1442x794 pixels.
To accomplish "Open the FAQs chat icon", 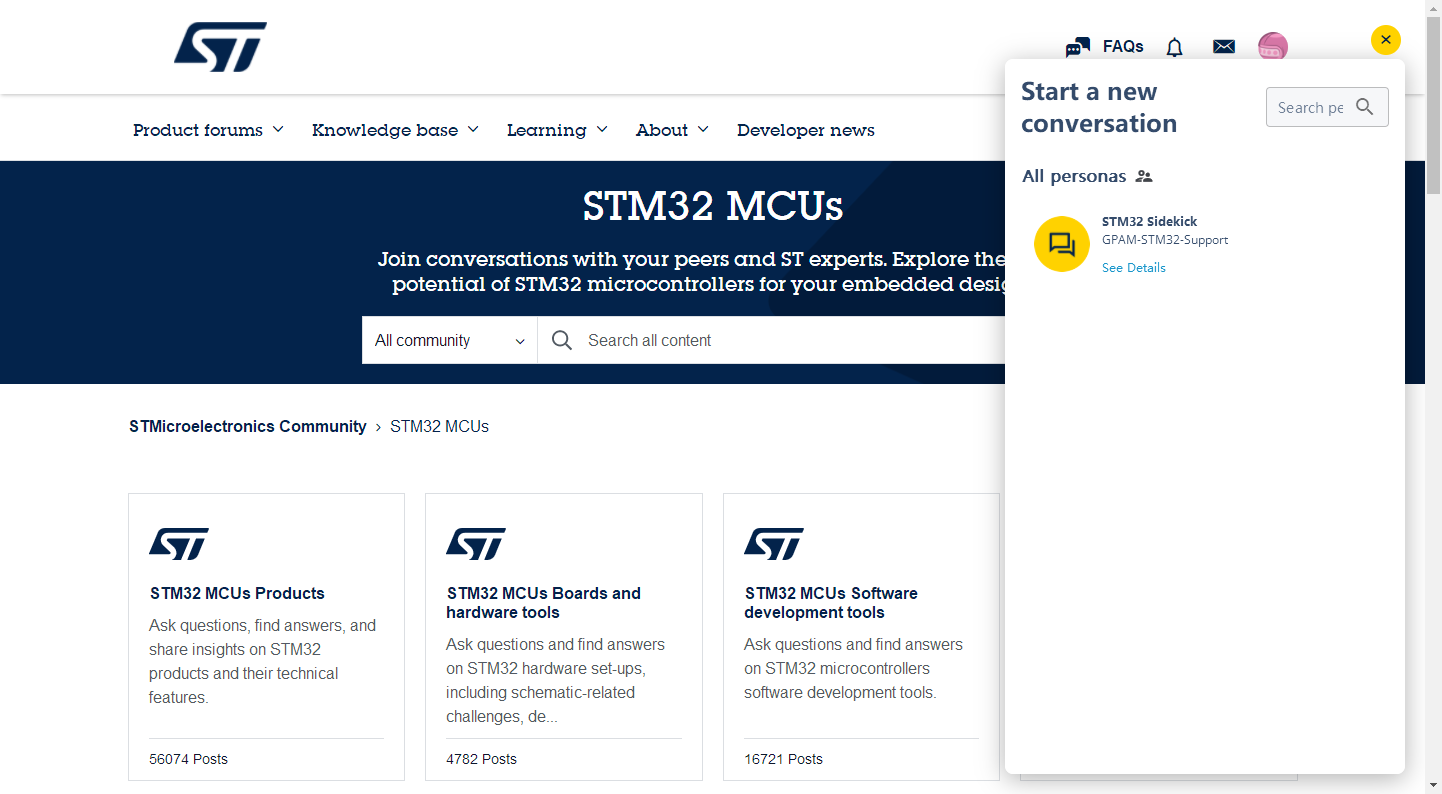I will [x=1078, y=47].
